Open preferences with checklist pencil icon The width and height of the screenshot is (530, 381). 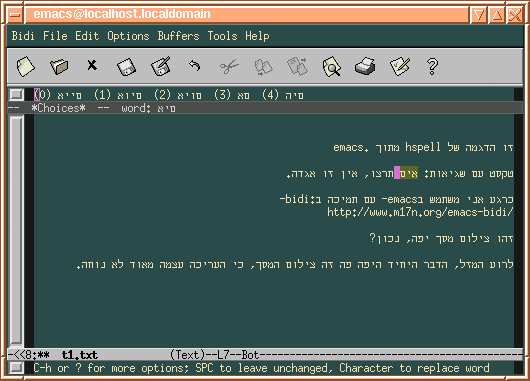coord(400,66)
